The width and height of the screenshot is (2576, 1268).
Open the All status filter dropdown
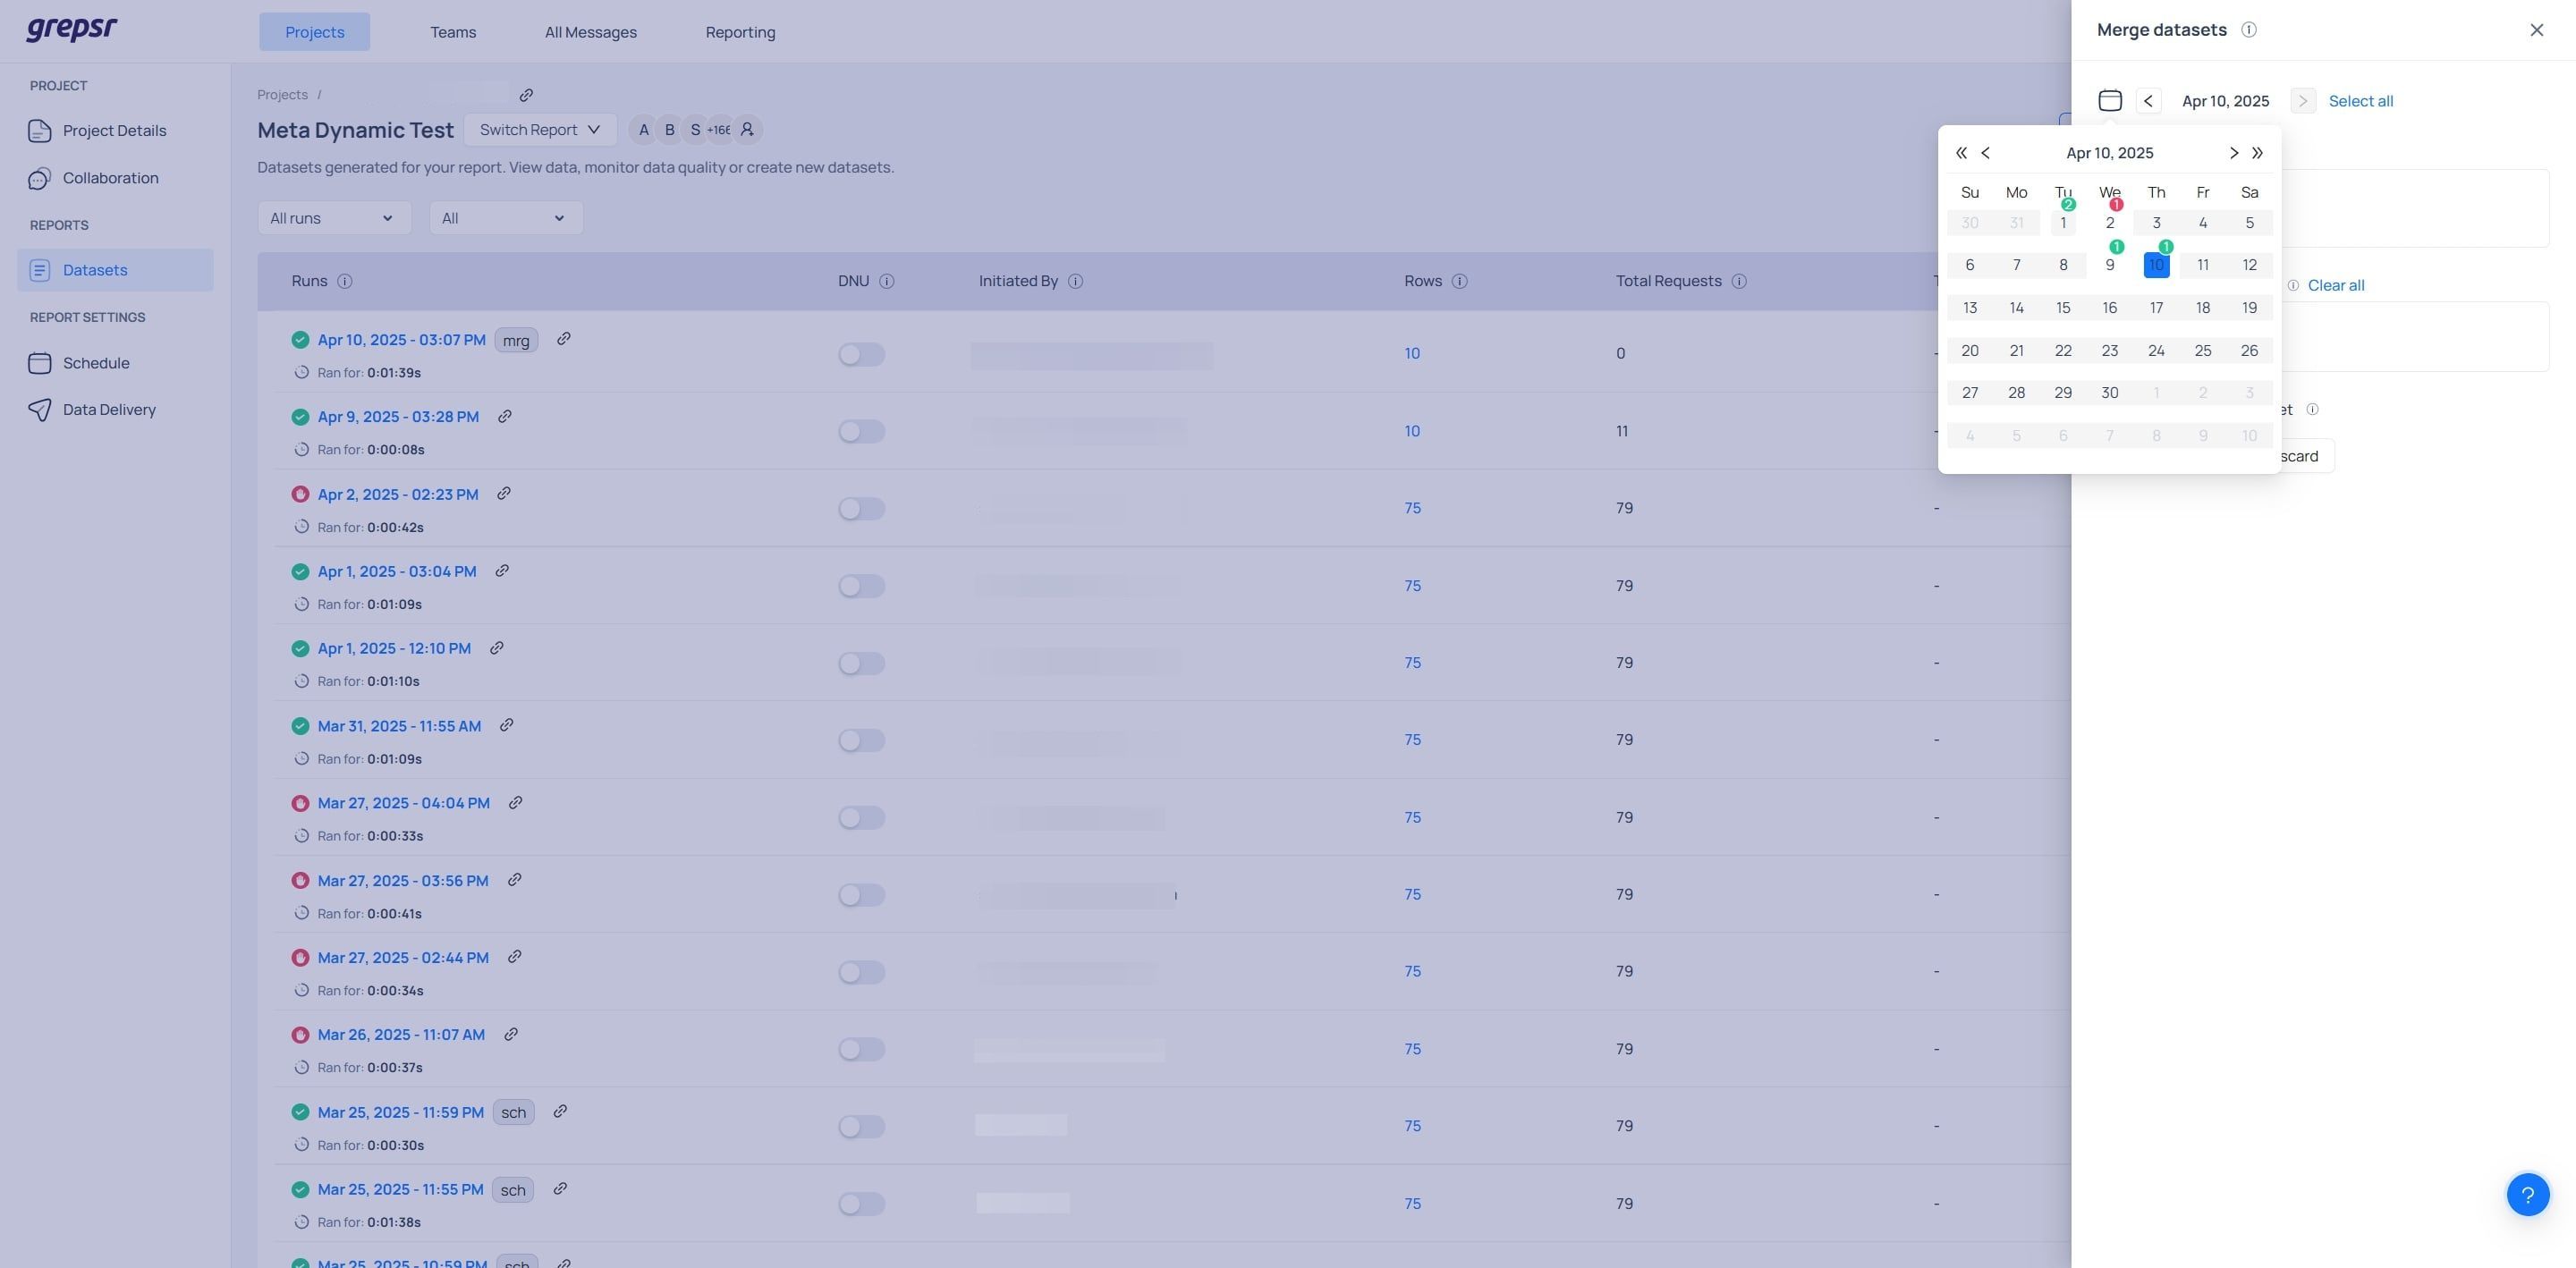(x=506, y=218)
